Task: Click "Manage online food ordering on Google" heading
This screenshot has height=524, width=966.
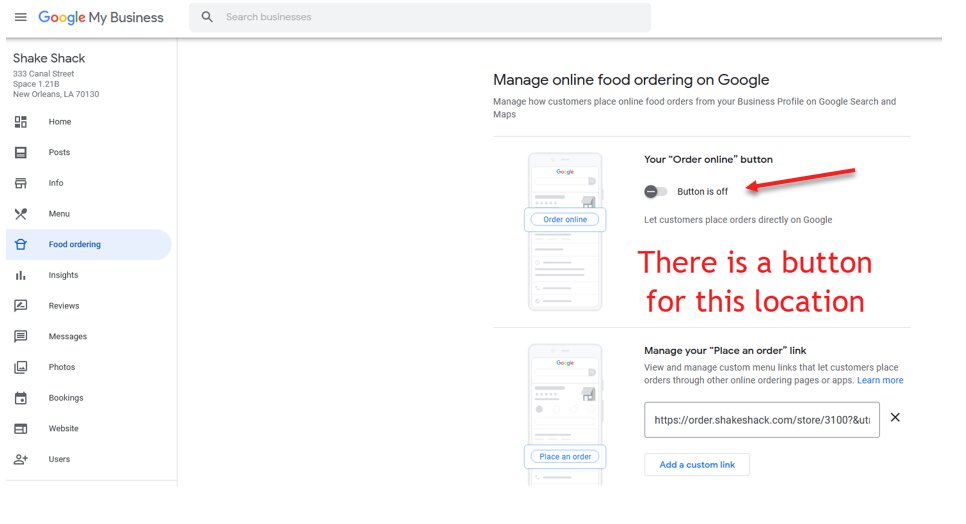Action: coord(631,80)
